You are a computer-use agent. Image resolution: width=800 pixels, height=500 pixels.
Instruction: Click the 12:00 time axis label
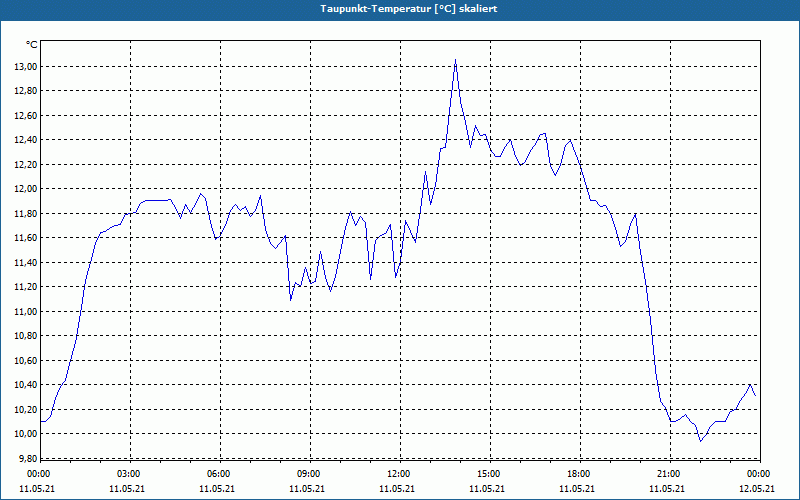pyautogui.click(x=398, y=474)
